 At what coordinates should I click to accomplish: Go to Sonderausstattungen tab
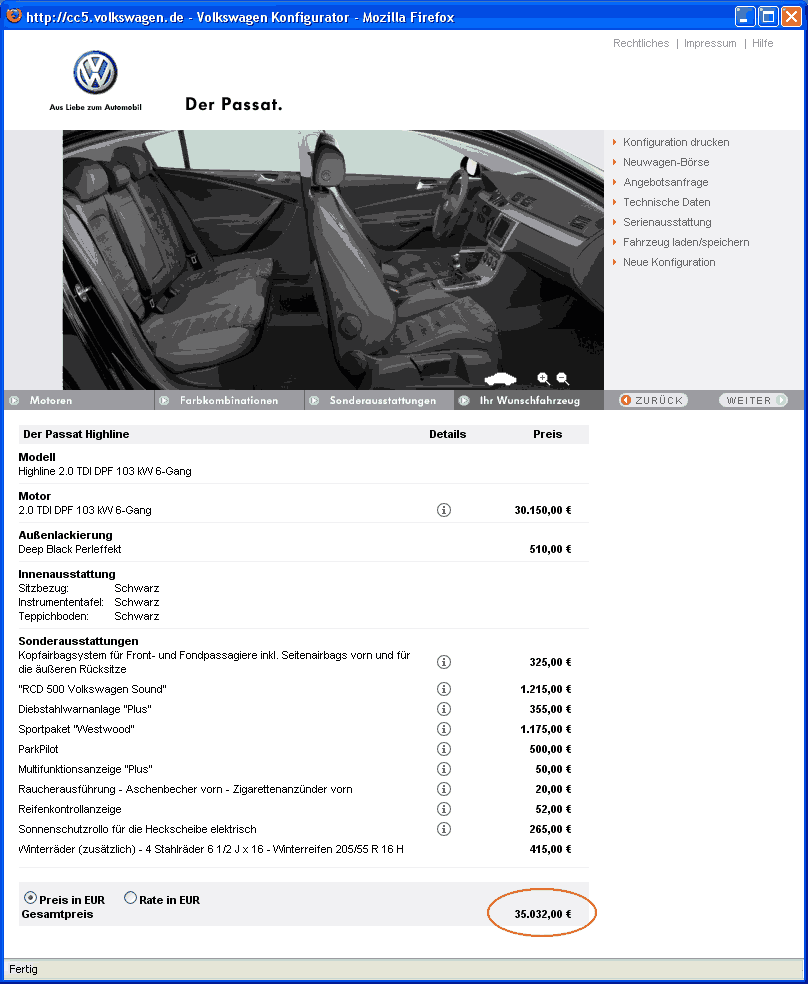(382, 400)
